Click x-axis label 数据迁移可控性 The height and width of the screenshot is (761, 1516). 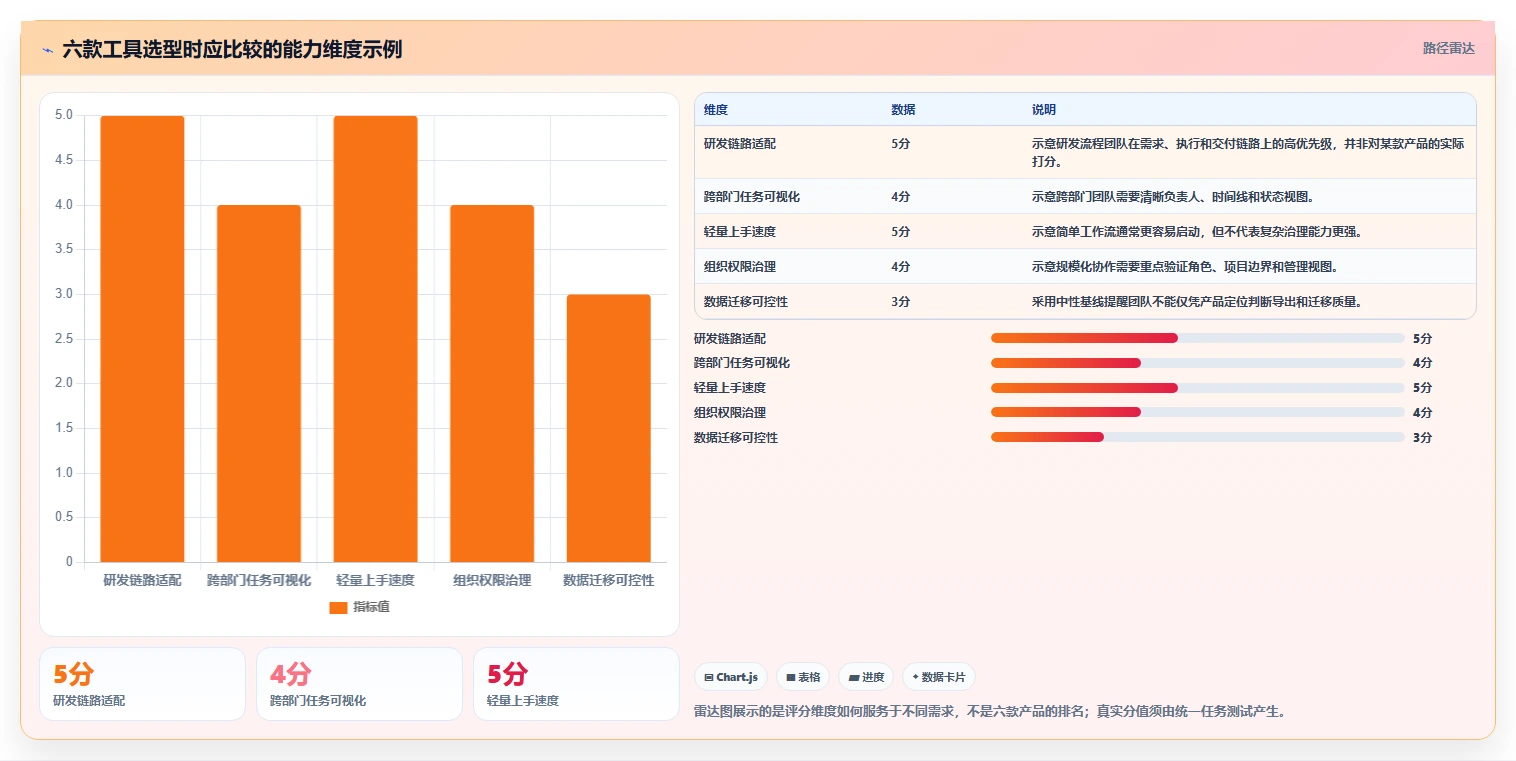point(608,580)
